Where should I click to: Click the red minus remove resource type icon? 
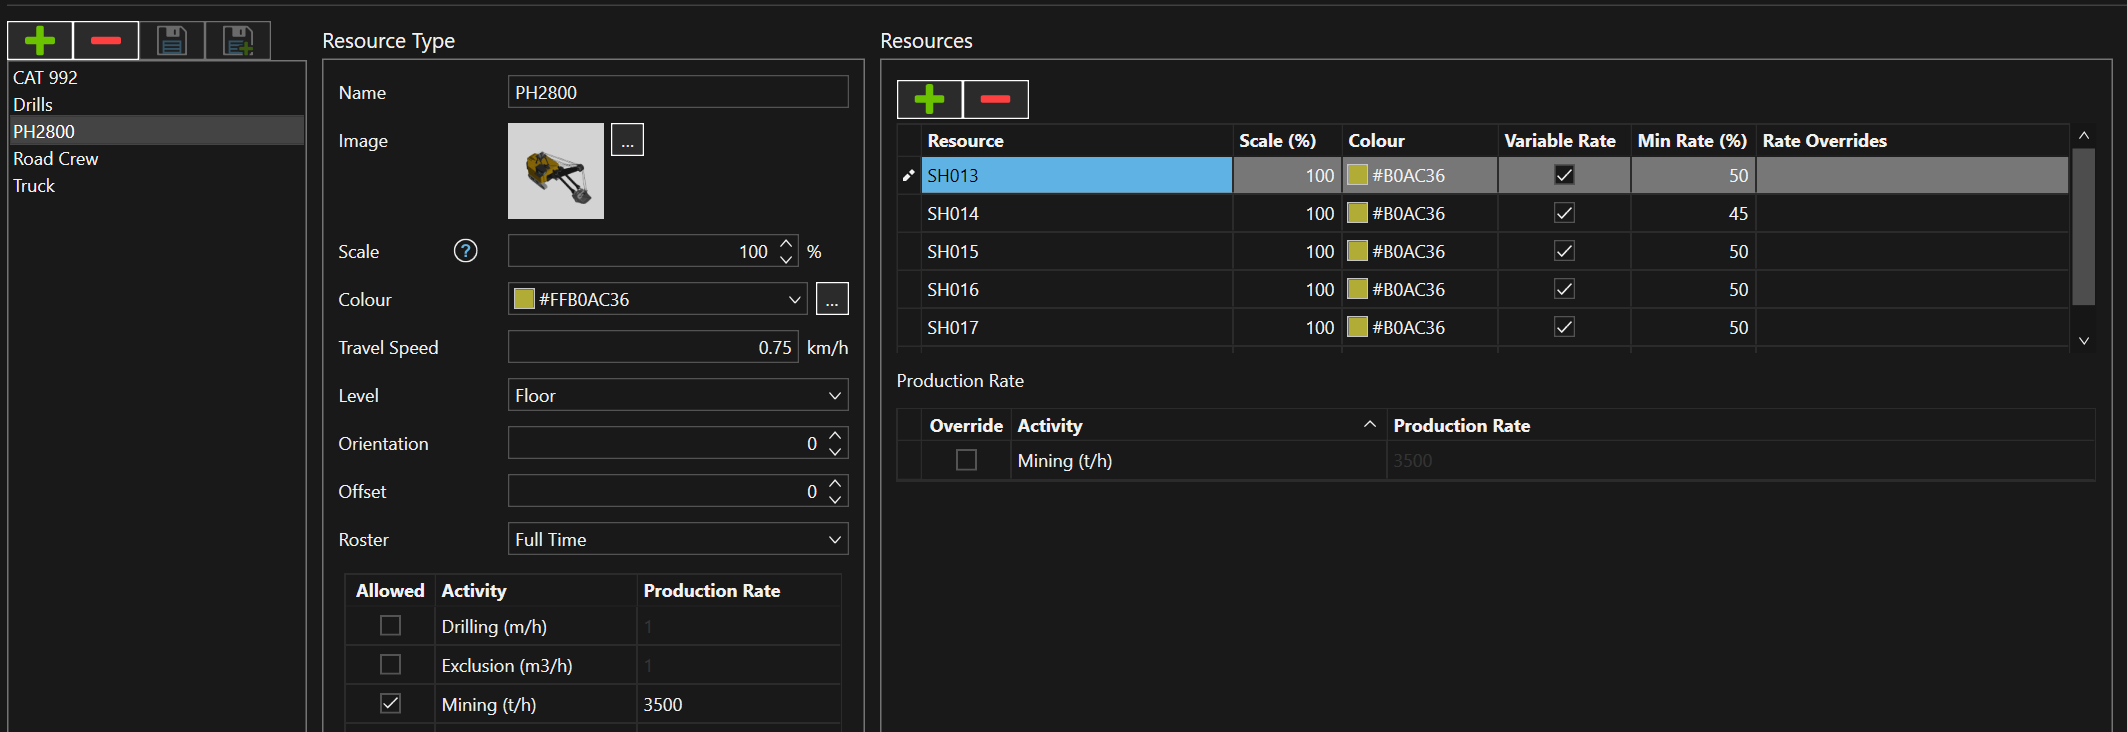(106, 41)
